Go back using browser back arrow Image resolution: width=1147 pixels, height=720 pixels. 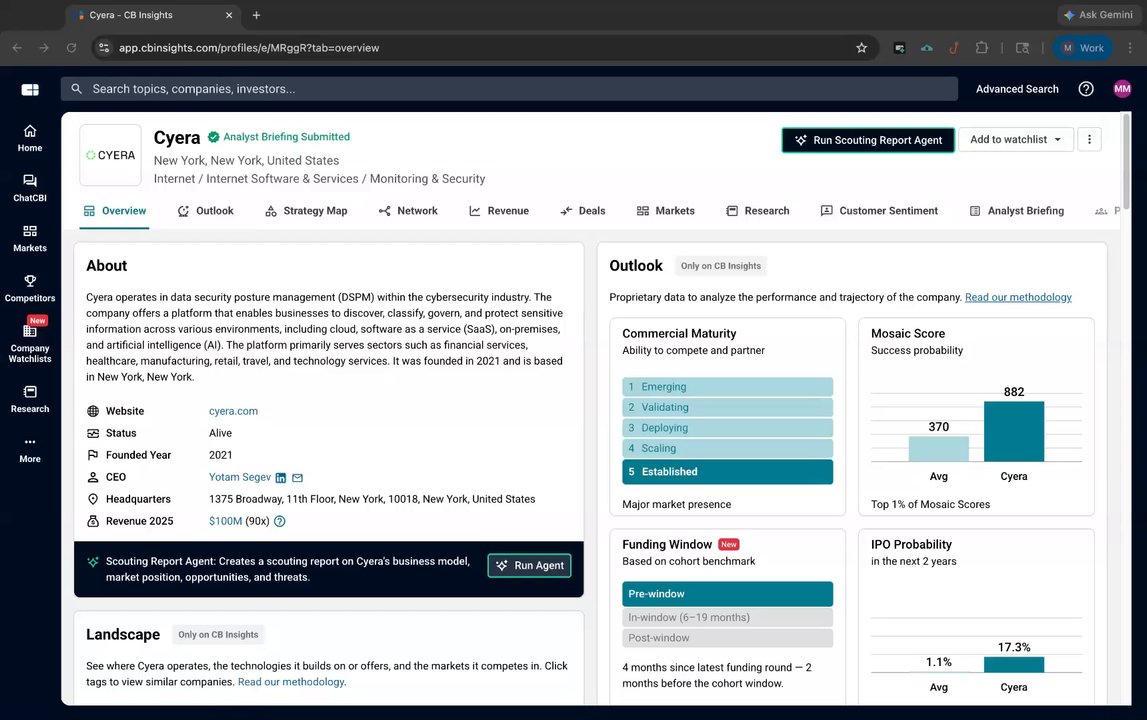(17, 48)
